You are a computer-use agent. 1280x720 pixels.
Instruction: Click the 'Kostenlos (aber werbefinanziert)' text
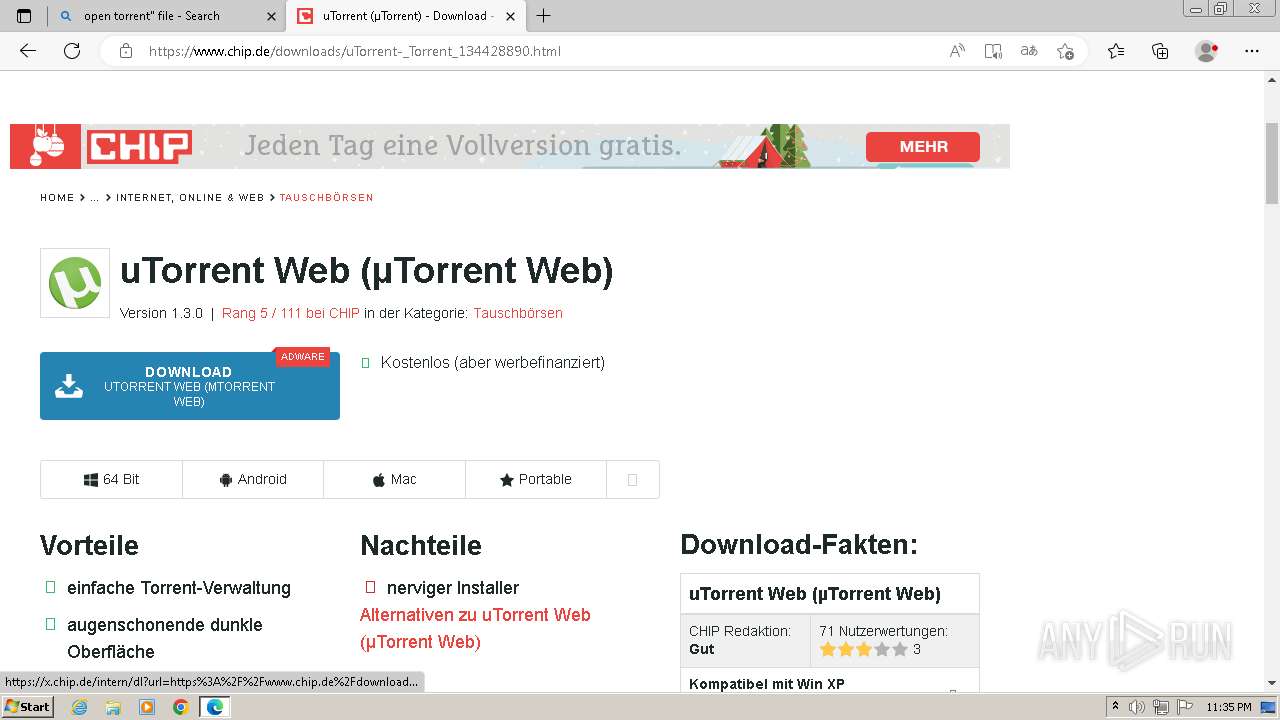pos(493,362)
